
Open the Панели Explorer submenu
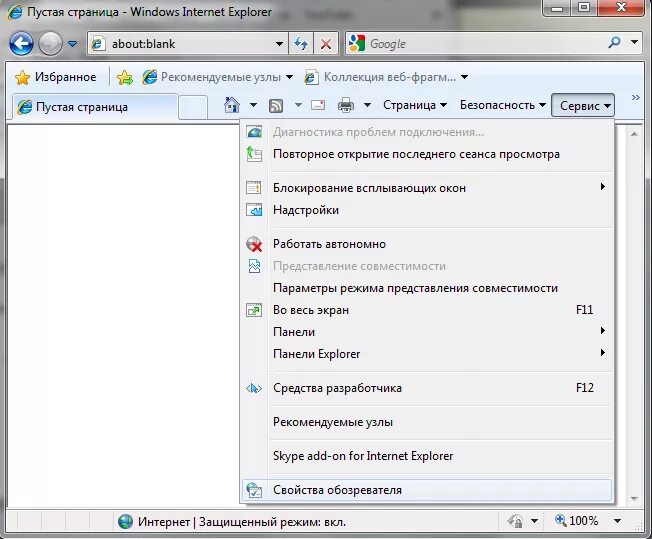click(x=426, y=354)
